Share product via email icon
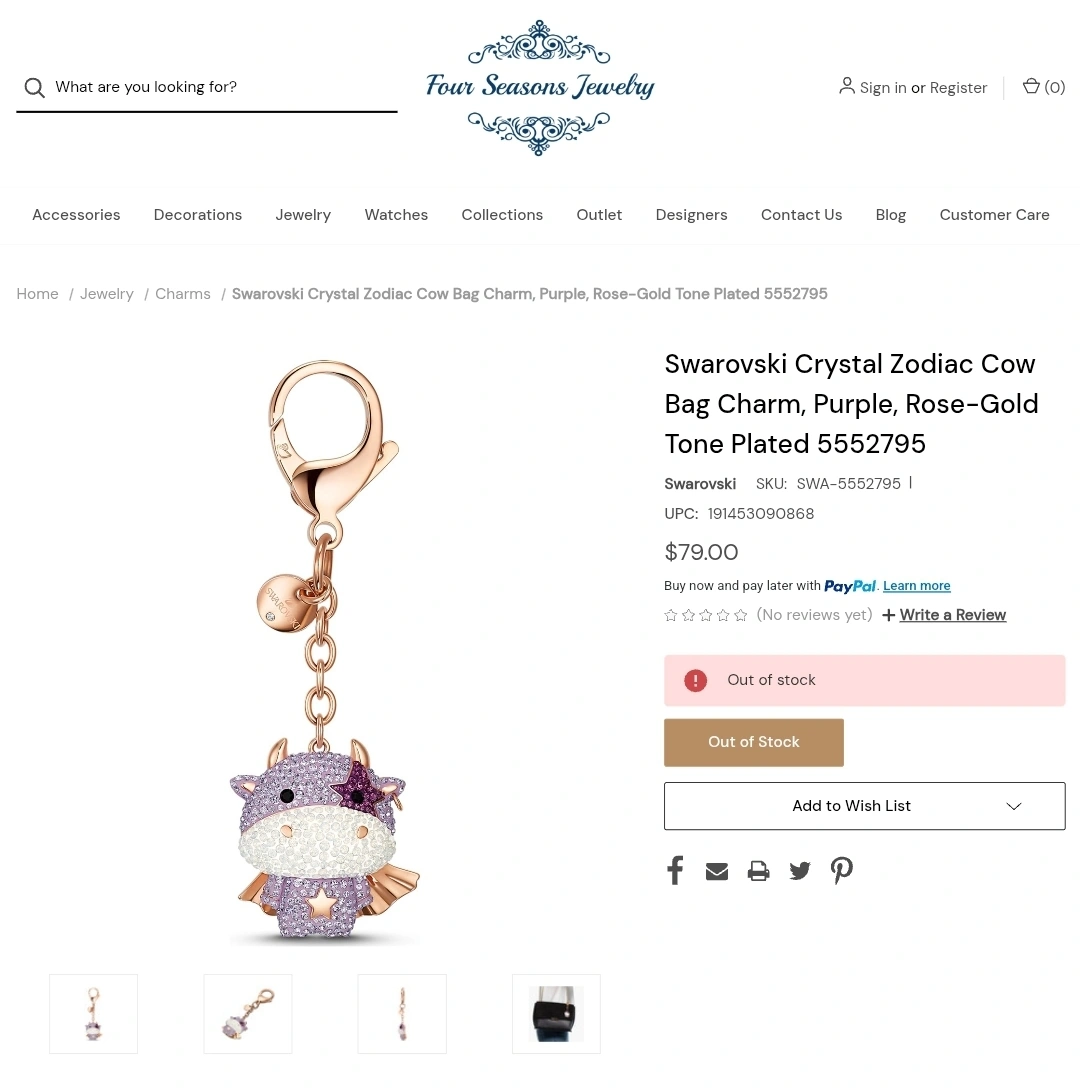Viewport: 1080px width, 1089px height. point(717,871)
